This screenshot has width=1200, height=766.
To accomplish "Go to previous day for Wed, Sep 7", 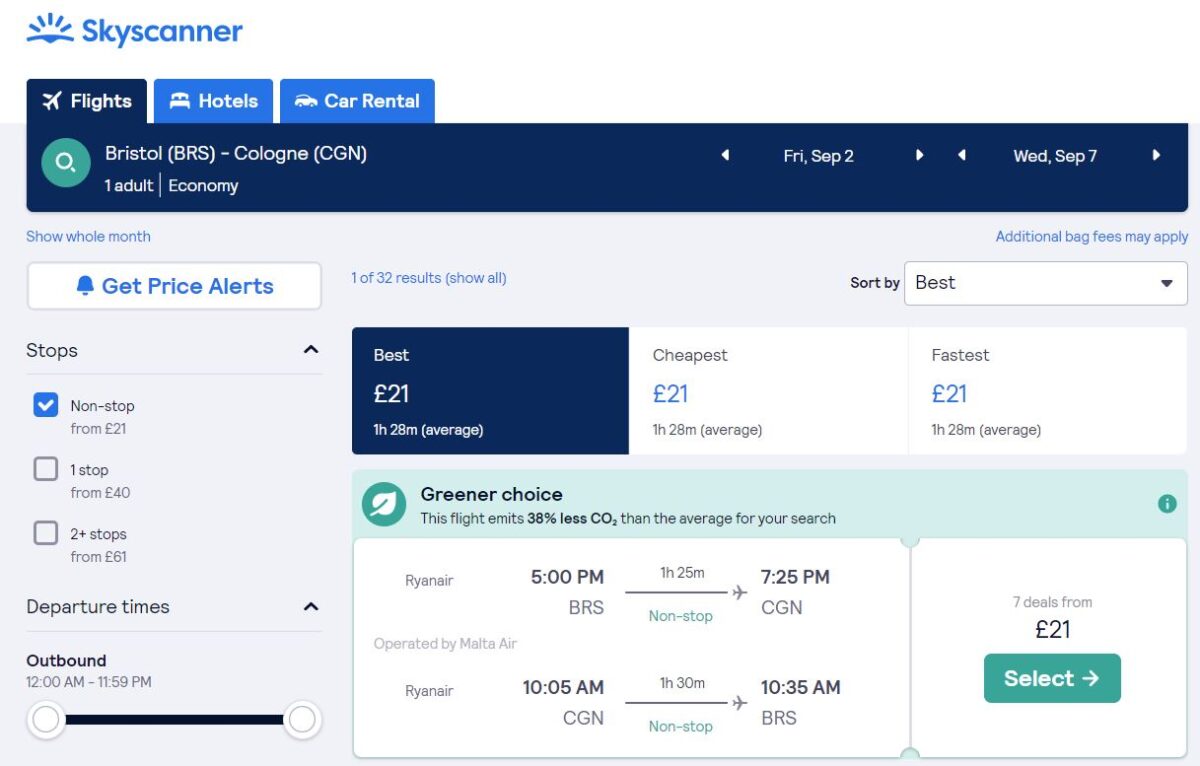I will pyautogui.click(x=961, y=156).
